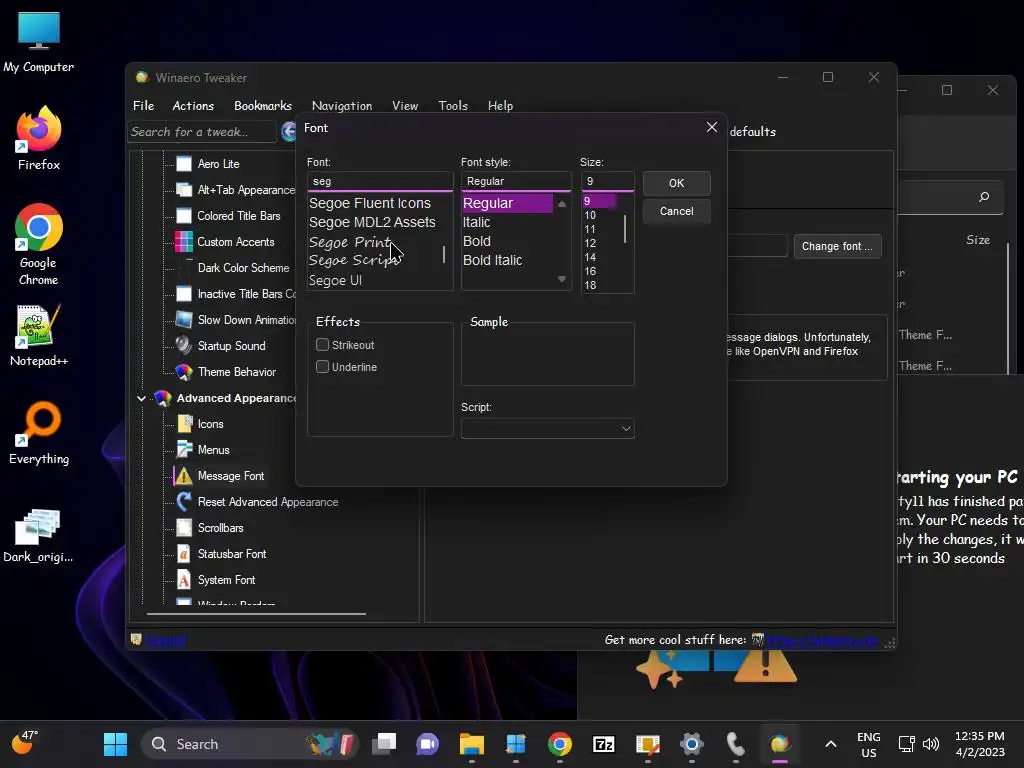1024x768 pixels.
Task: Open the Help menu
Action: tap(500, 106)
